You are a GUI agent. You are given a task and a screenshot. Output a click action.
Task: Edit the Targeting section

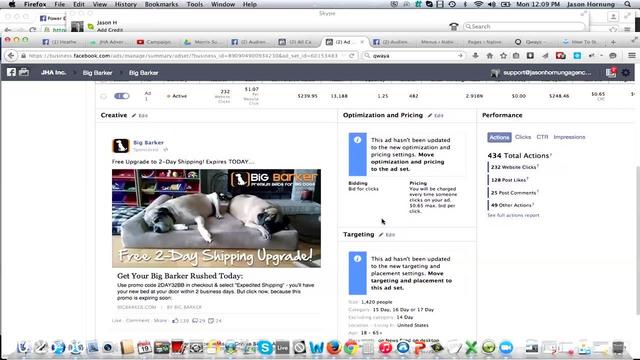[x=387, y=235]
